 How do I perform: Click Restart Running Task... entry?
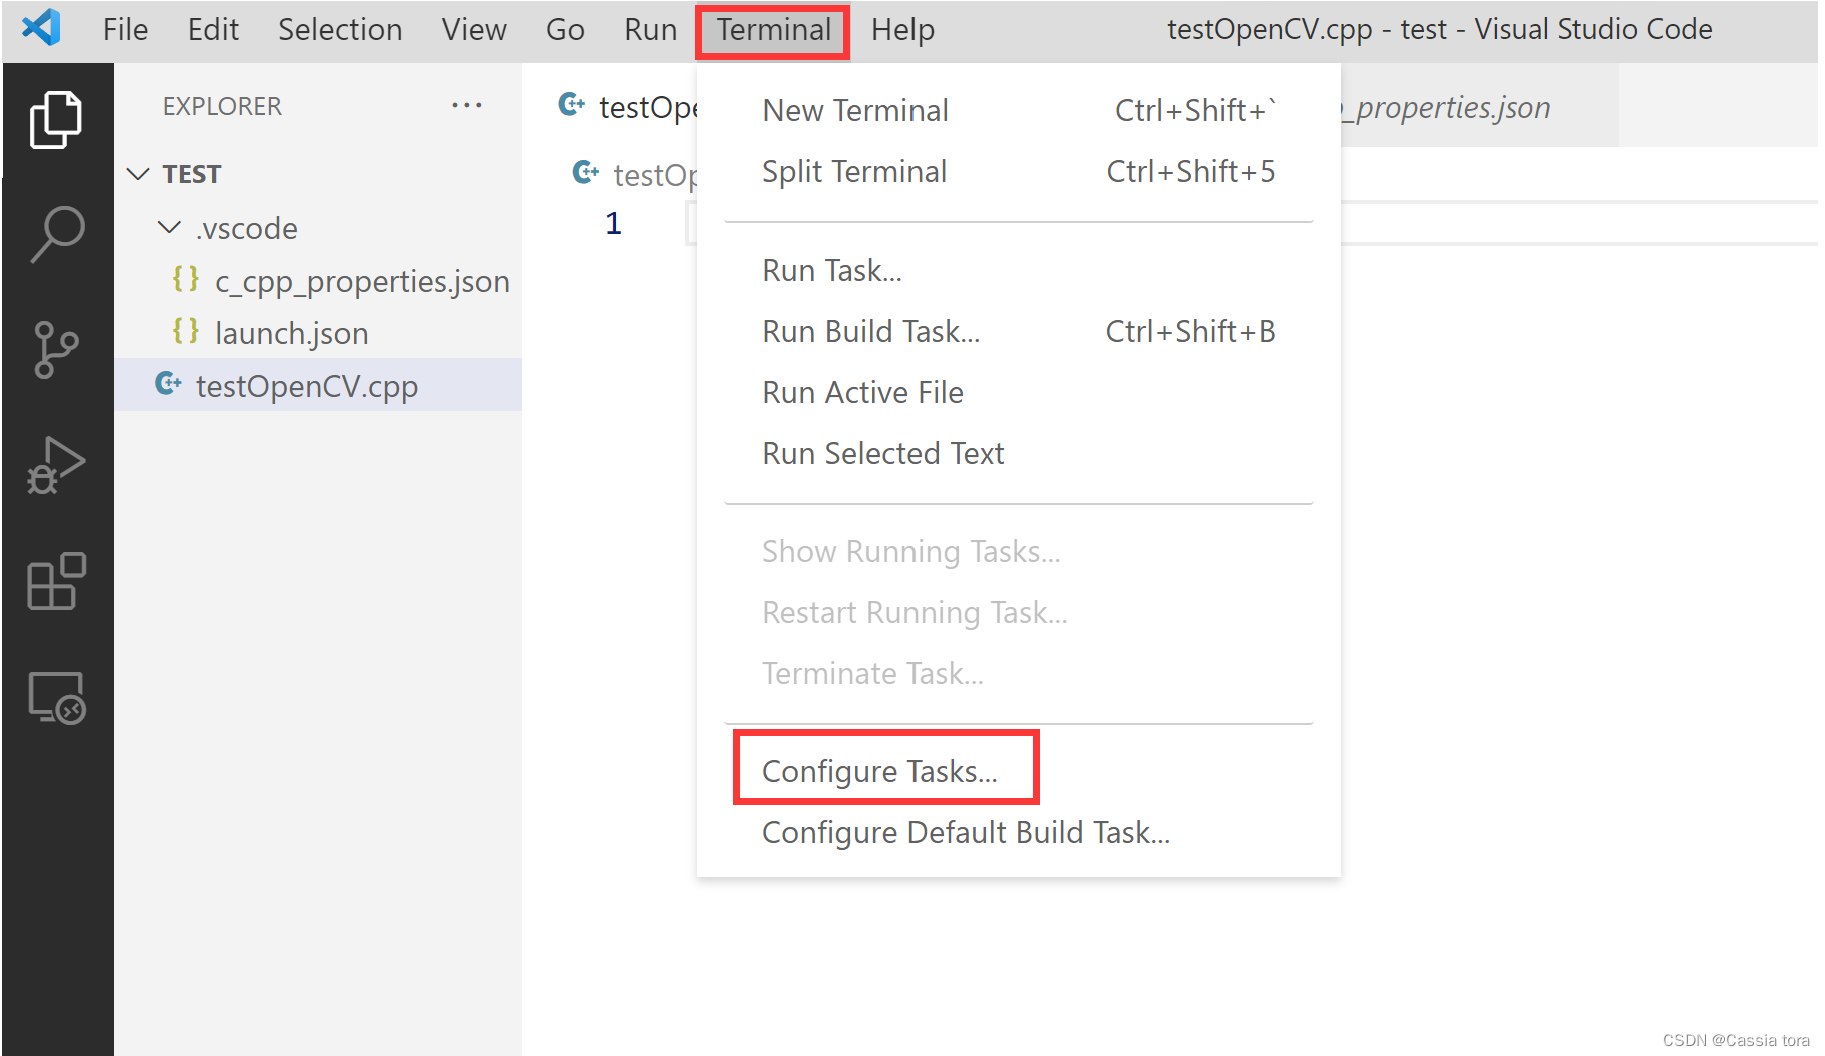coord(1018,612)
